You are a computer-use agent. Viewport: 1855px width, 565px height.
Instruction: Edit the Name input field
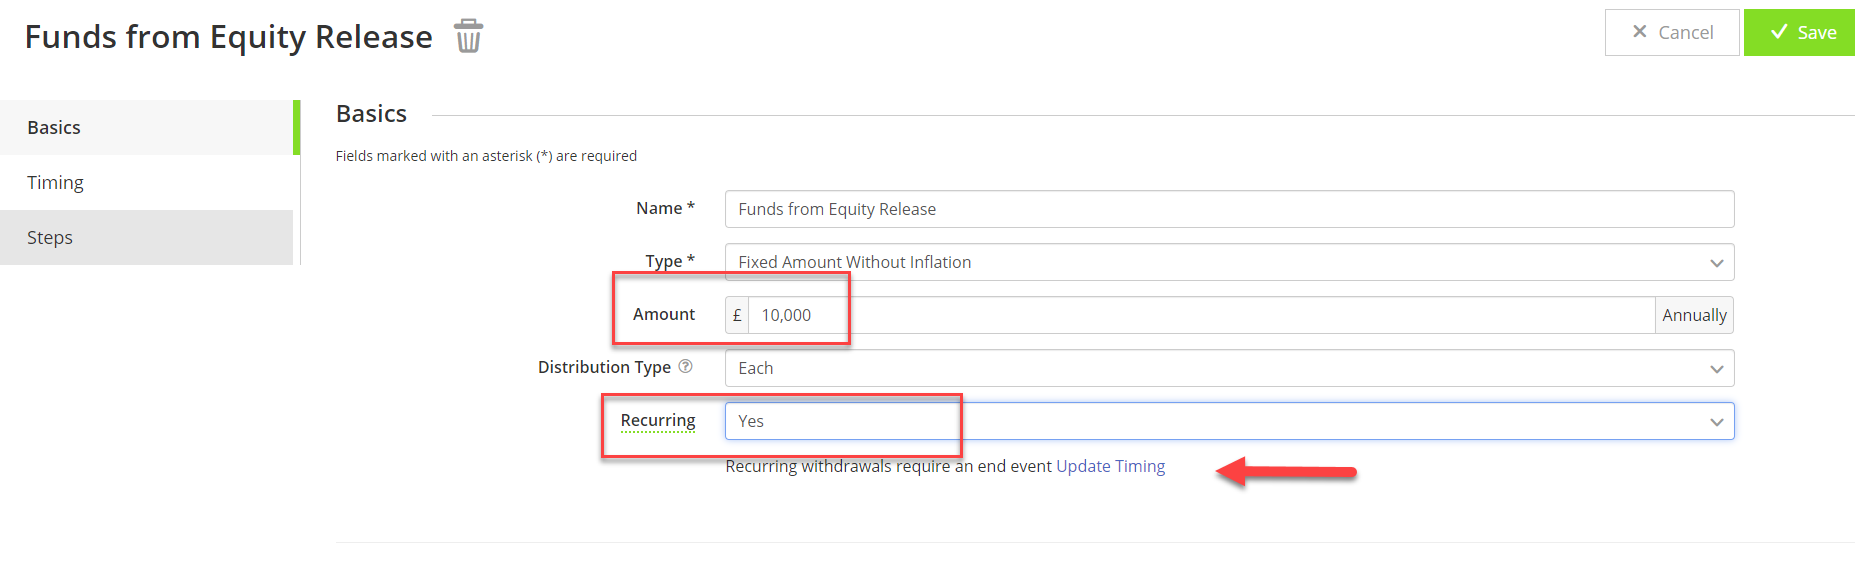1229,209
